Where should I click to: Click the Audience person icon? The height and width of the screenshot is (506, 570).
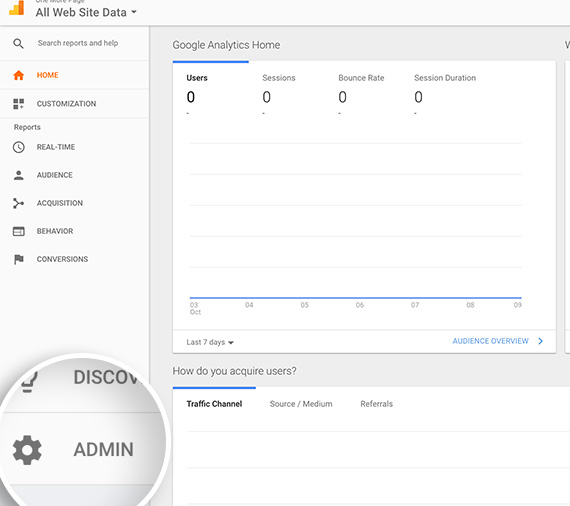click(x=19, y=175)
